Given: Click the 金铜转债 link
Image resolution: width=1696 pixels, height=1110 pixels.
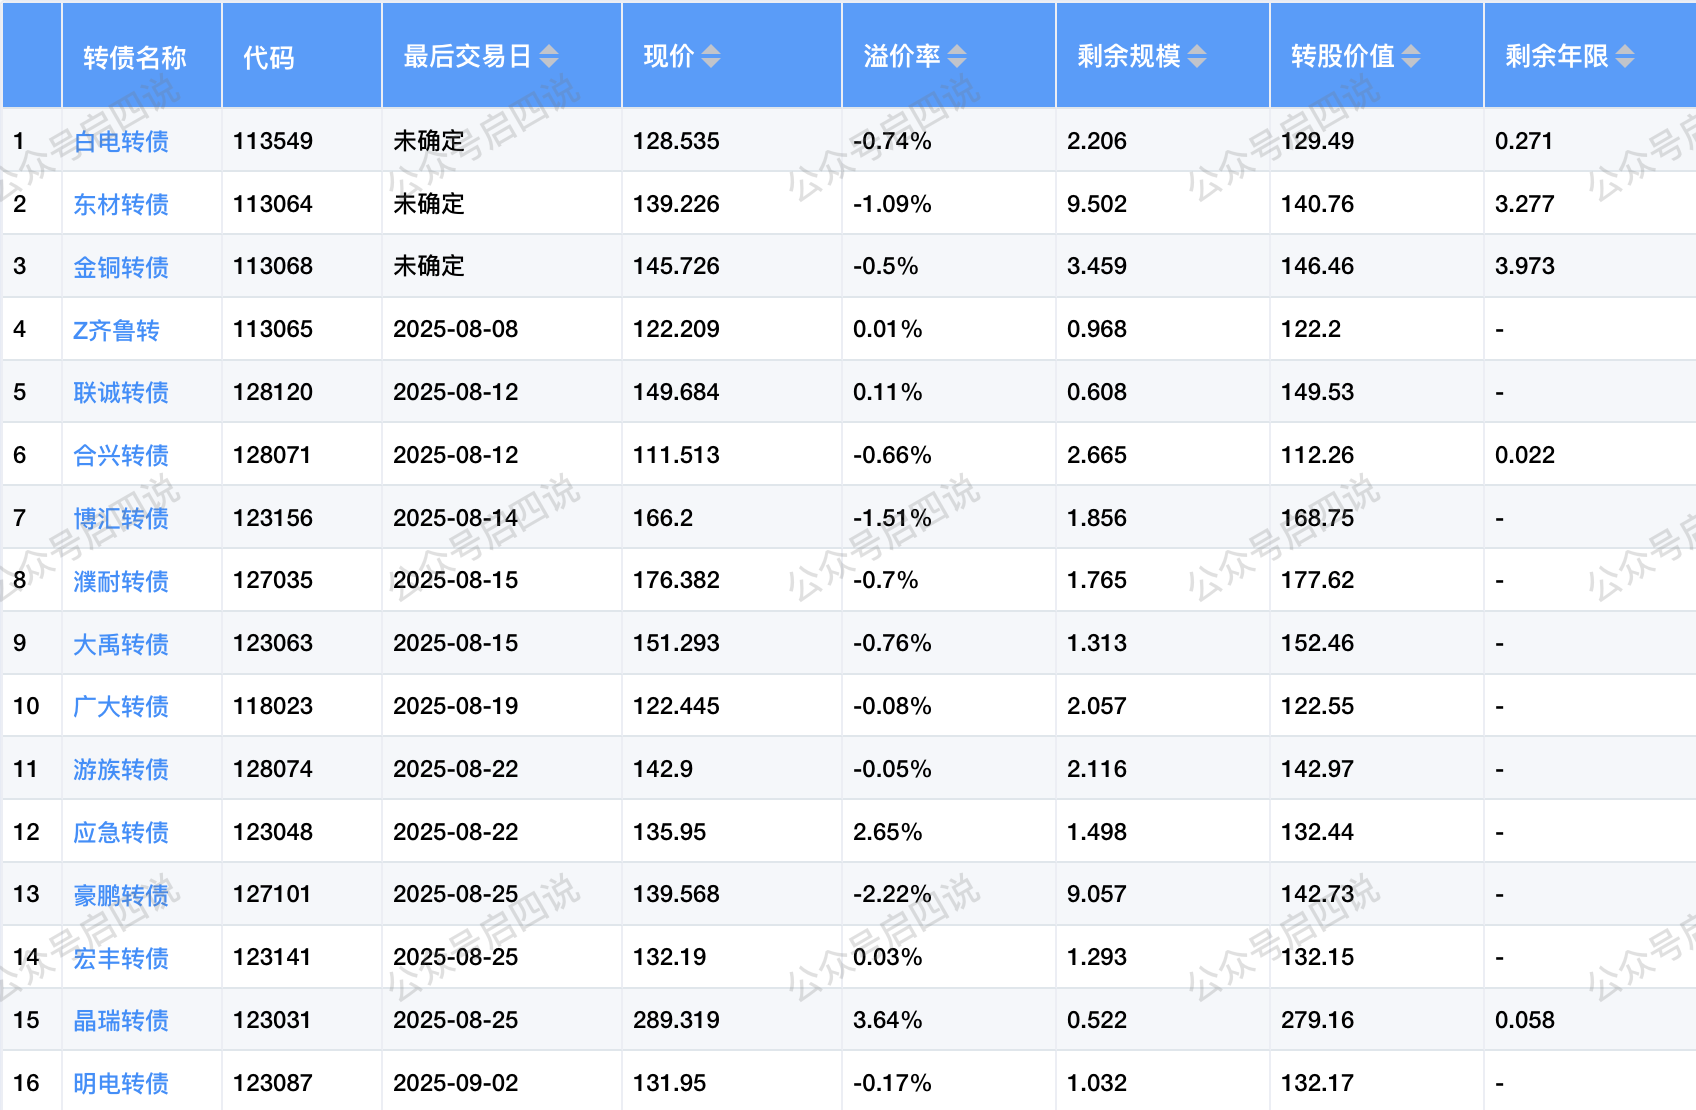Looking at the screenshot, I should tap(121, 267).
